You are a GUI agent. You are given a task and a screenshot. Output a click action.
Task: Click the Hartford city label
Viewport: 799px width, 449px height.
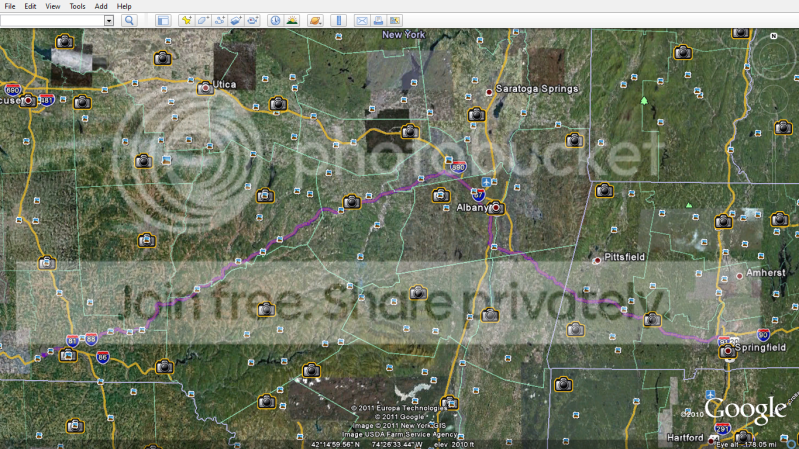tap(685, 437)
